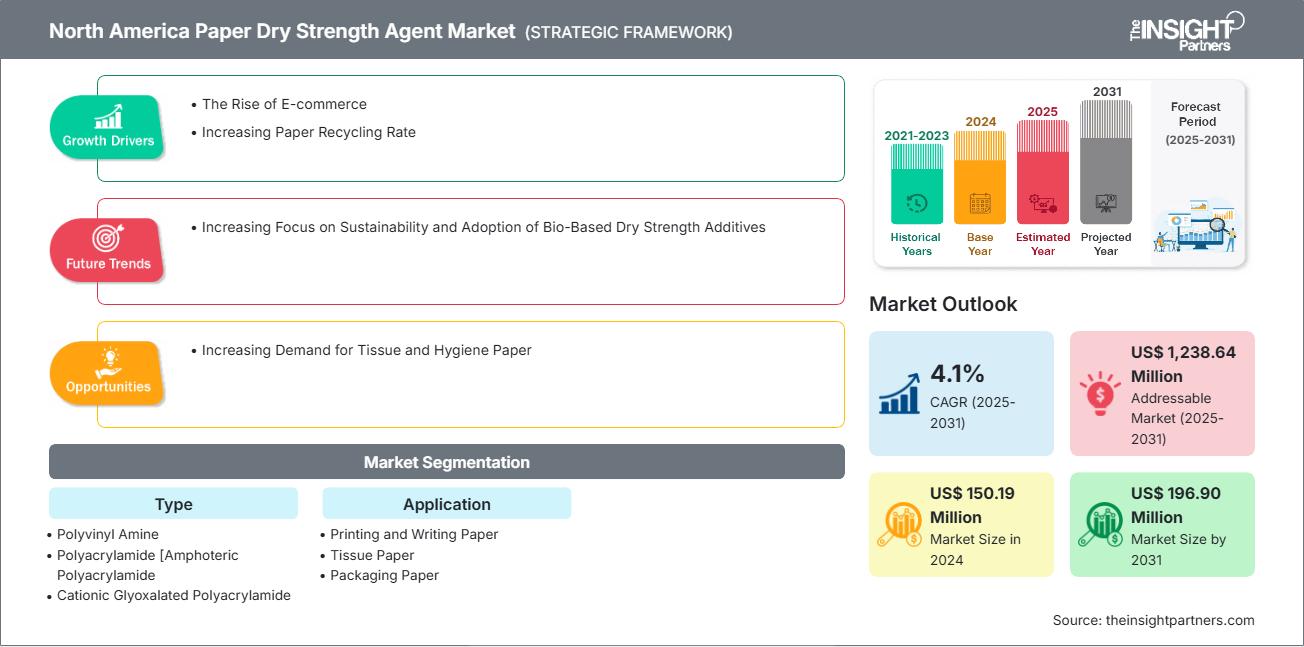
Task: Click the Historical Years clock icon
Action: (x=916, y=204)
